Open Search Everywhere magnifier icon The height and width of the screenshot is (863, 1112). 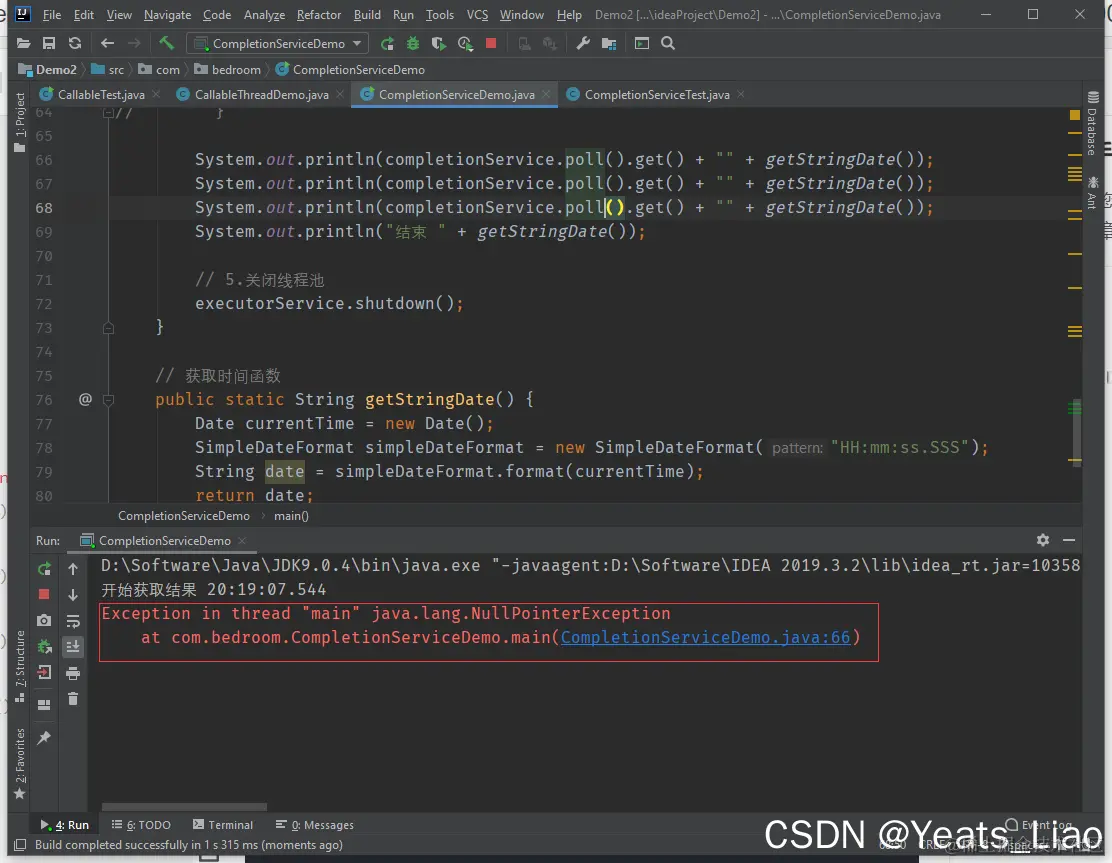(x=667, y=43)
